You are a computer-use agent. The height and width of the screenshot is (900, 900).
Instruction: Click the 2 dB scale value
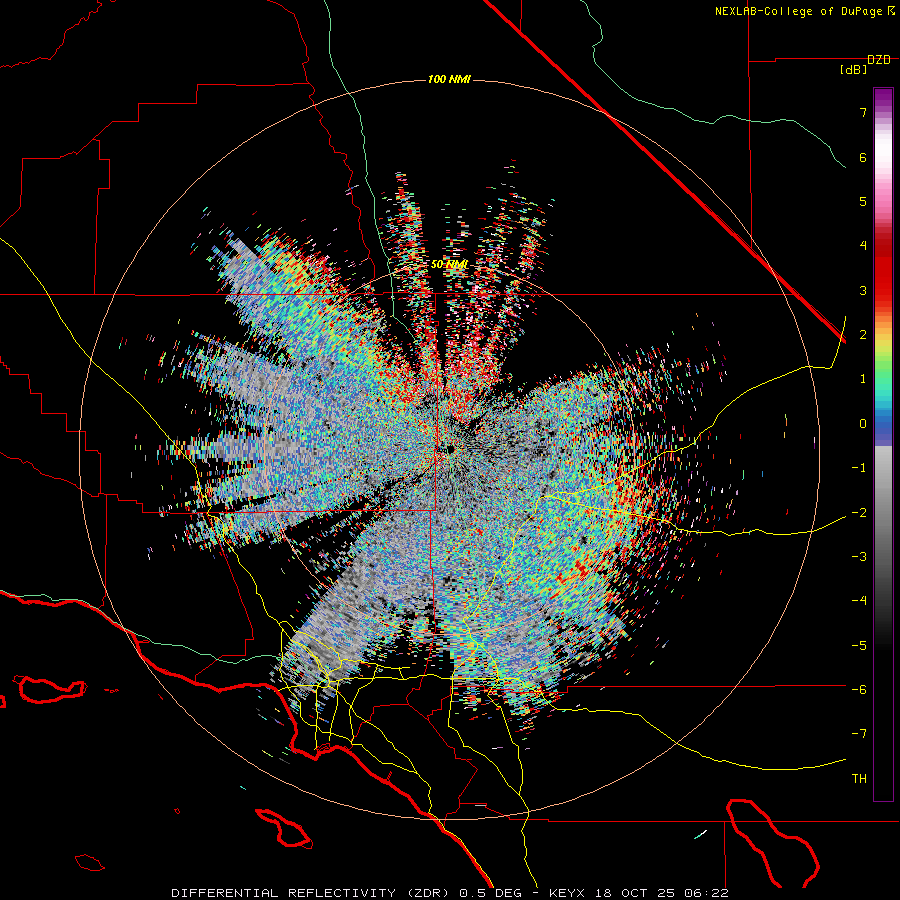[863, 335]
